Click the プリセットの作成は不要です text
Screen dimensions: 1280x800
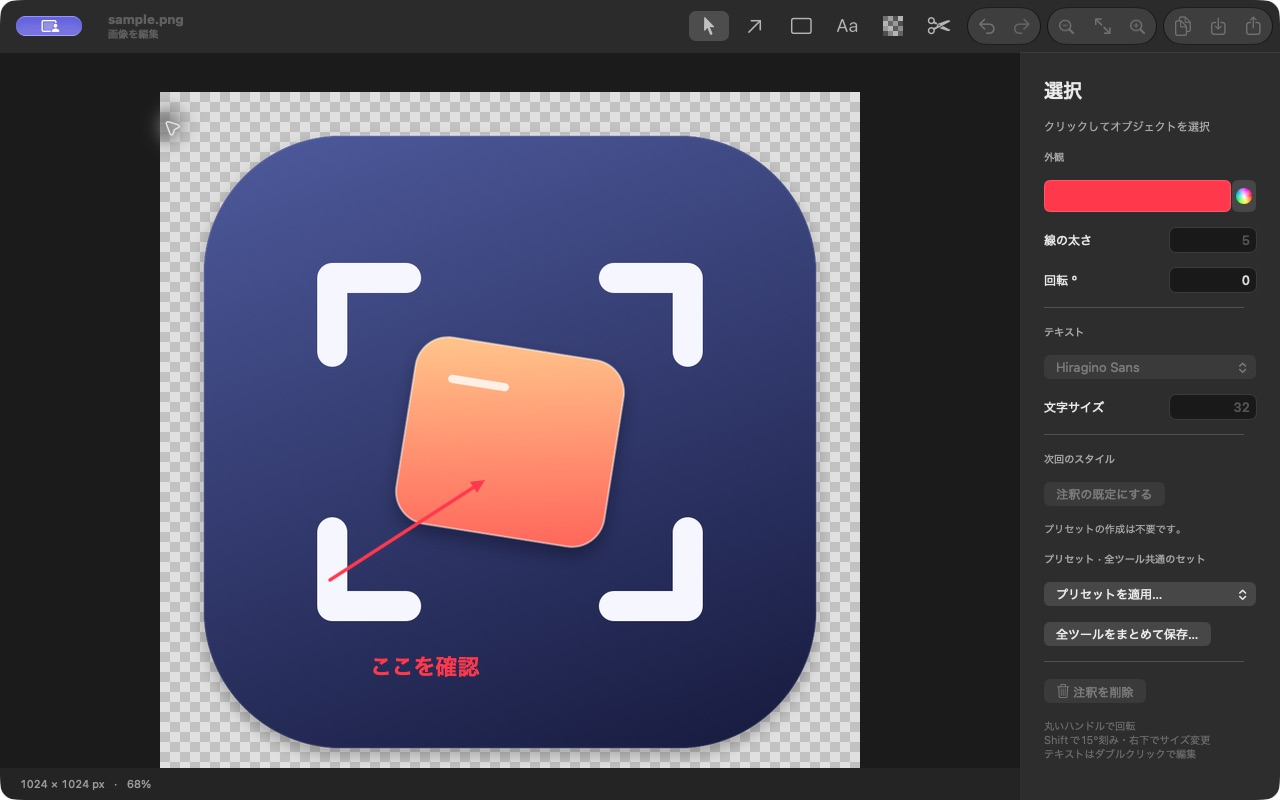click(1113, 529)
